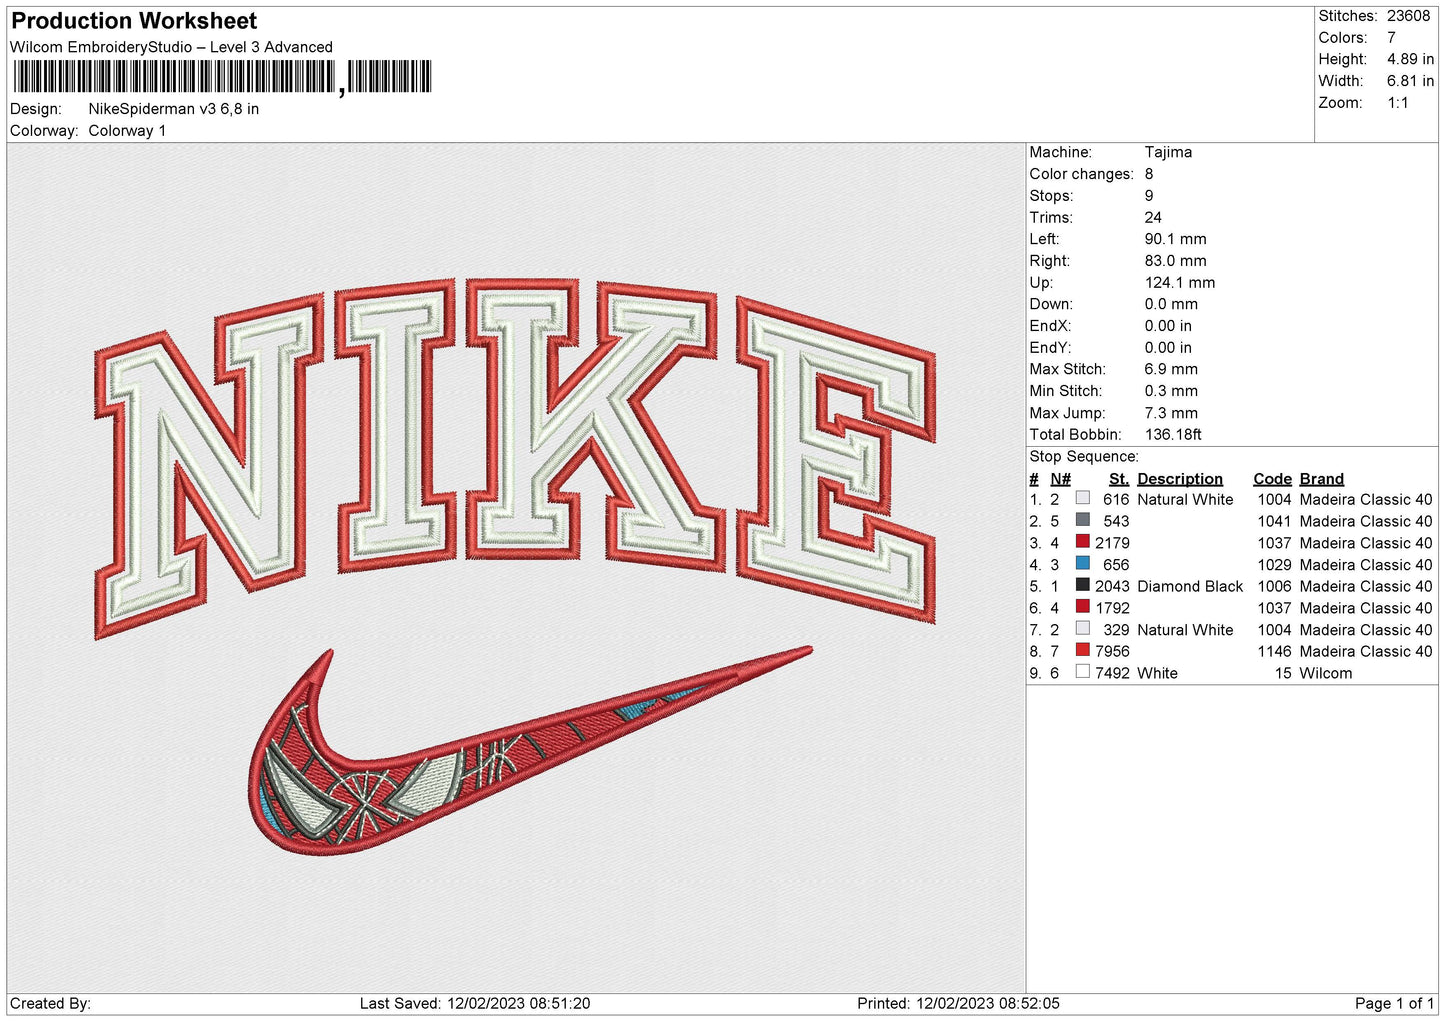The image size is (1445, 1021).
Task: Select the White Wilcom swatch in row 9
Action: [x=1082, y=672]
